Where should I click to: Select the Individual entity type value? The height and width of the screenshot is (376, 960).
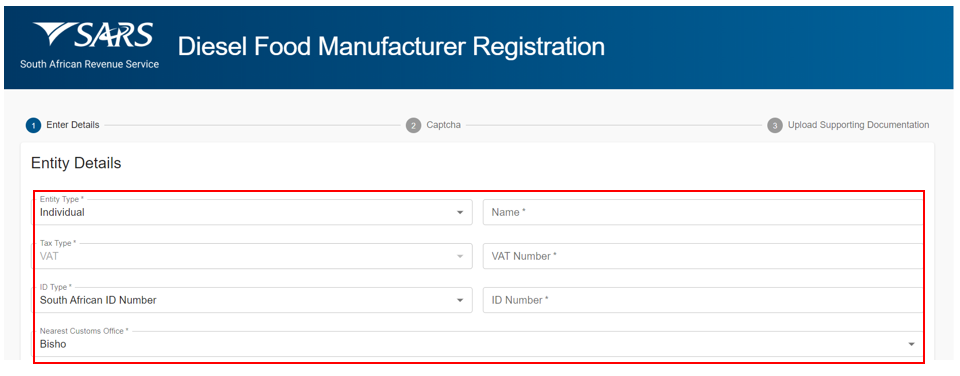(62, 213)
